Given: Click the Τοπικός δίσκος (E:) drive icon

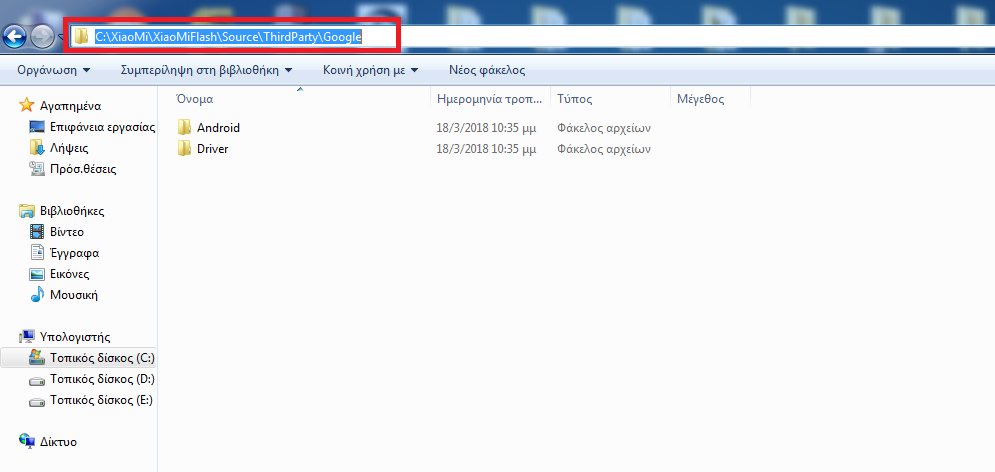Looking at the screenshot, I should click(x=37, y=401).
